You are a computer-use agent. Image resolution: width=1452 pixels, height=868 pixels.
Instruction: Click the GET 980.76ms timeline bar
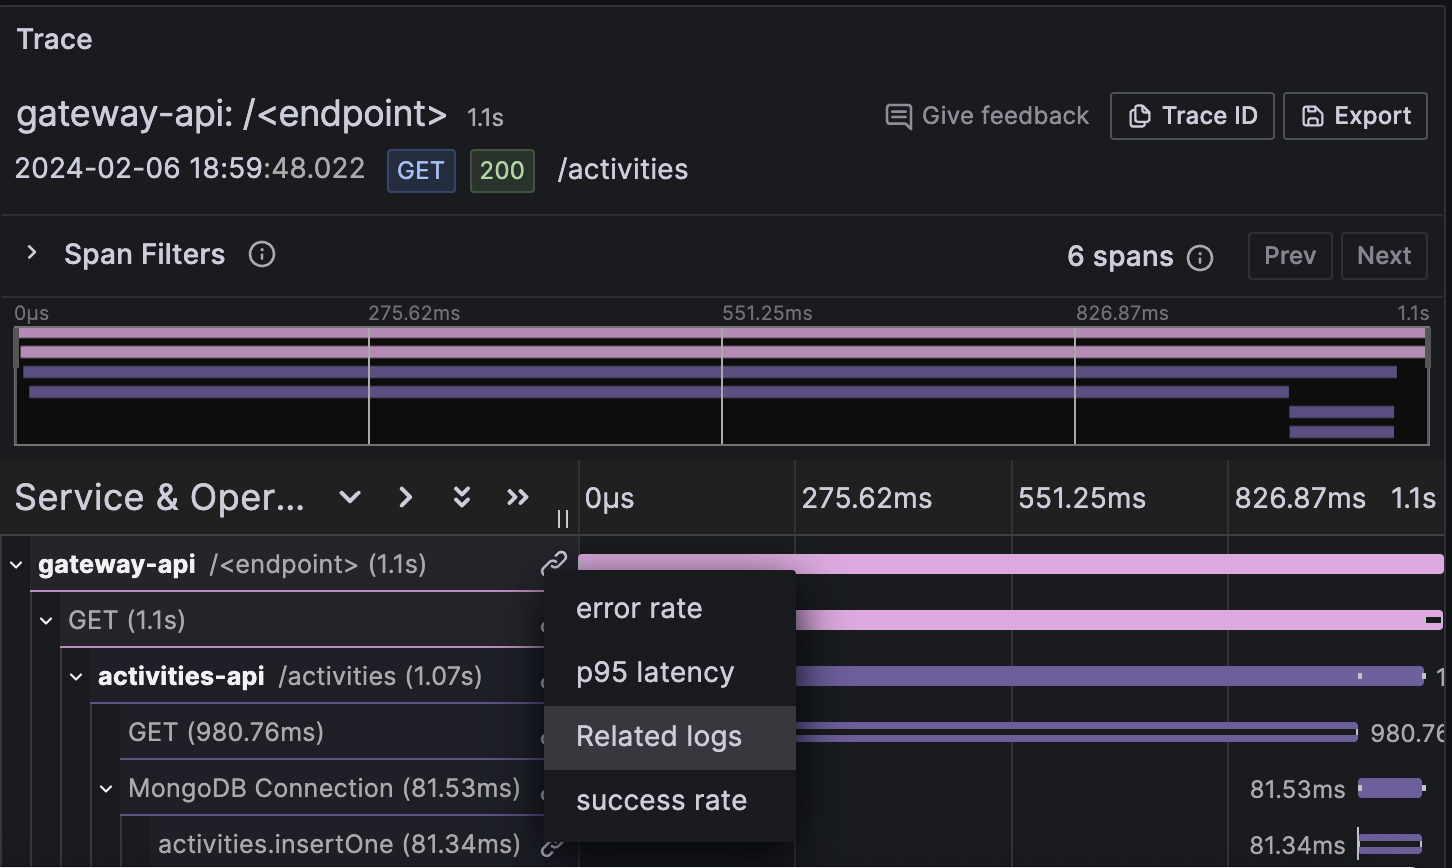(1076, 732)
